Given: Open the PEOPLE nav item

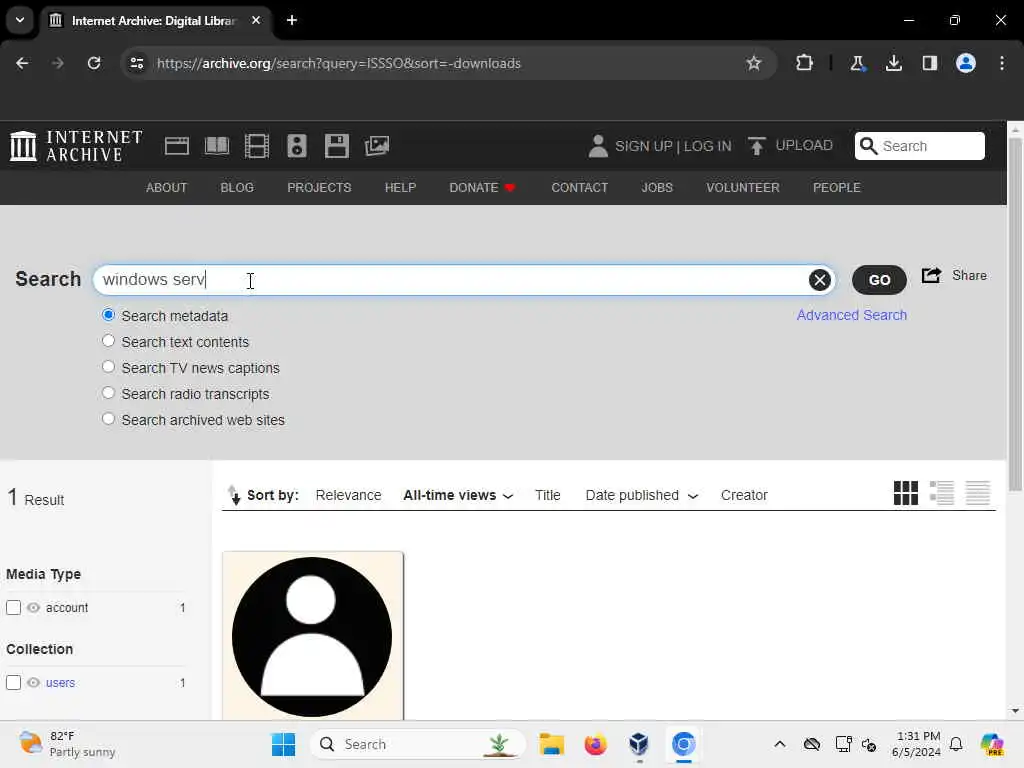Looking at the screenshot, I should [x=837, y=188].
